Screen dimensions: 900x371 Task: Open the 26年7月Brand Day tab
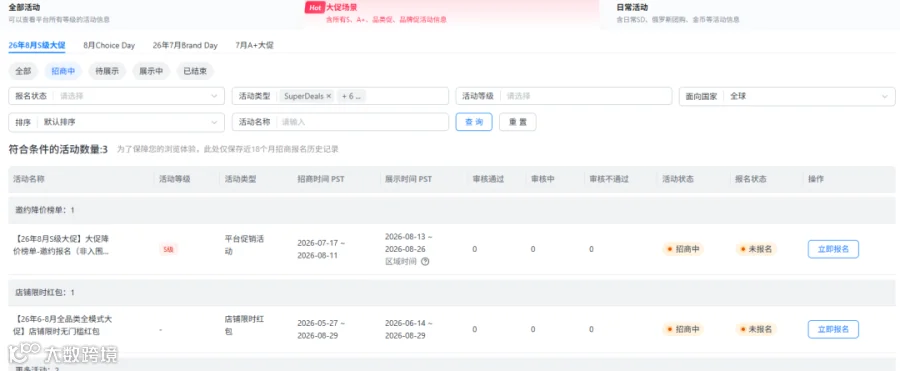pyautogui.click(x=185, y=45)
